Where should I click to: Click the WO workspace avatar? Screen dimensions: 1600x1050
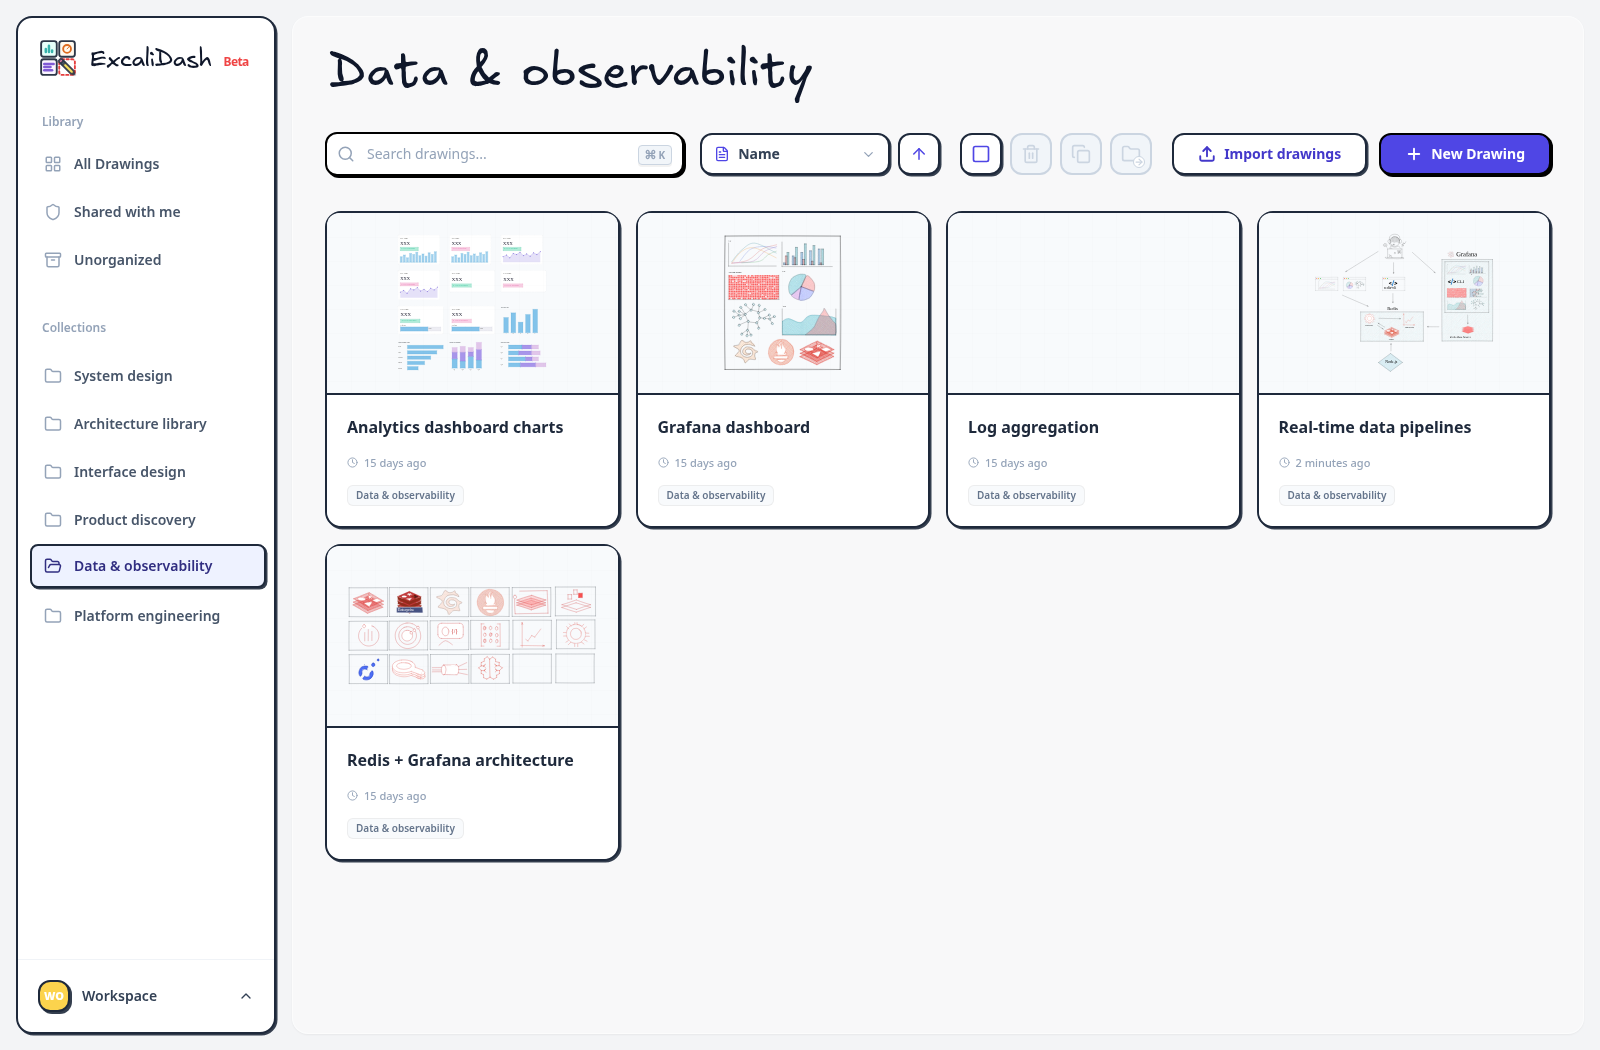[54, 996]
